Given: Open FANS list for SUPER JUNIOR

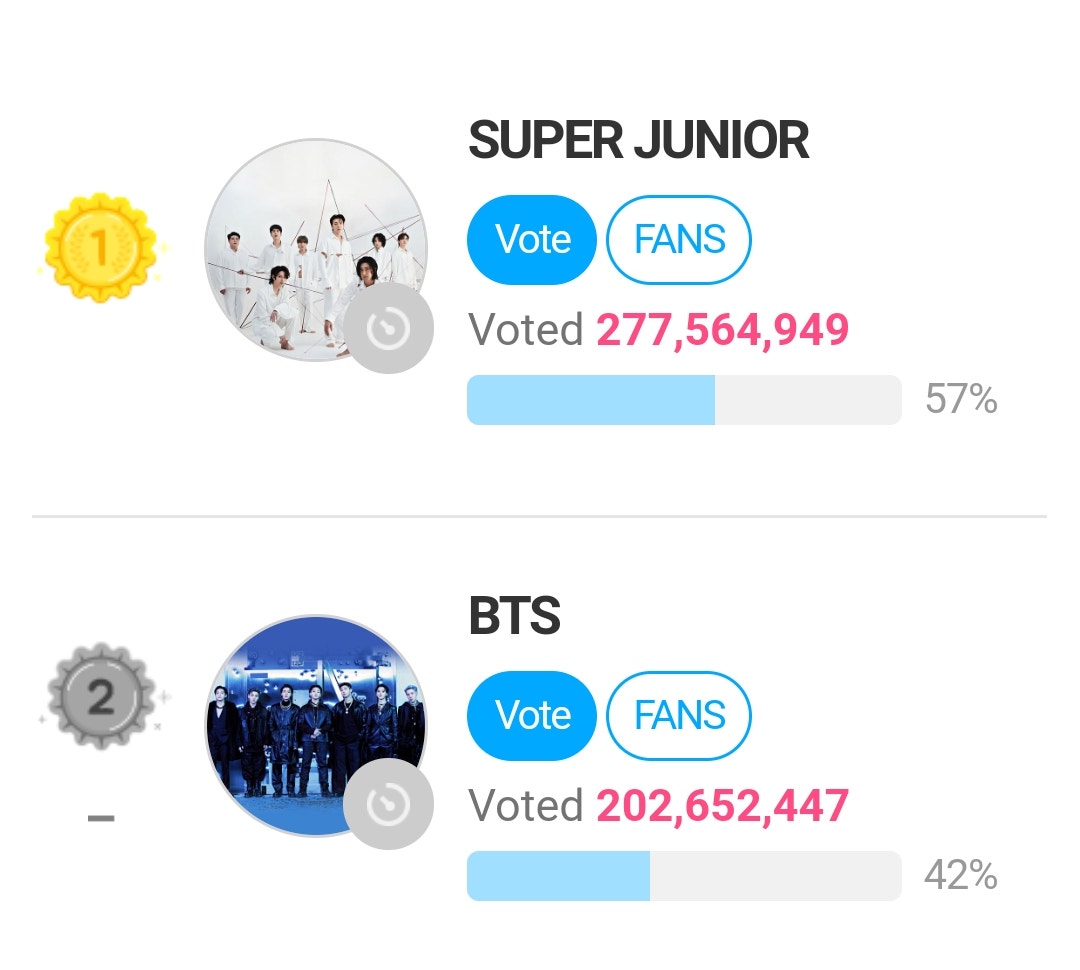Looking at the screenshot, I should tap(679, 239).
